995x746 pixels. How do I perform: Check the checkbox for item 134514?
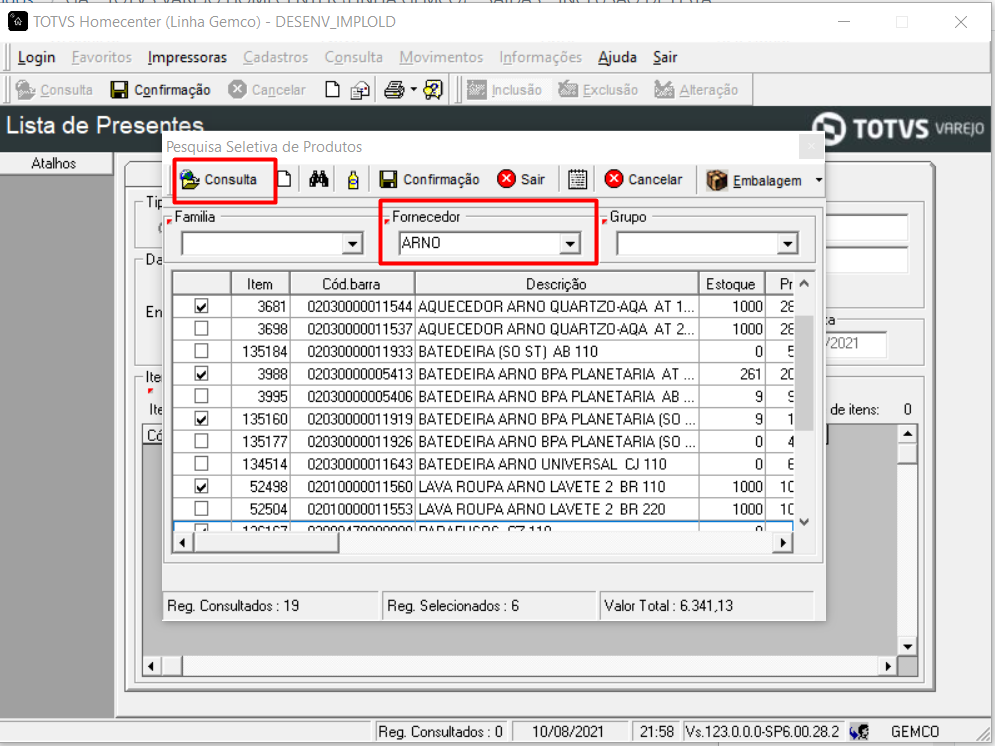tap(201, 464)
